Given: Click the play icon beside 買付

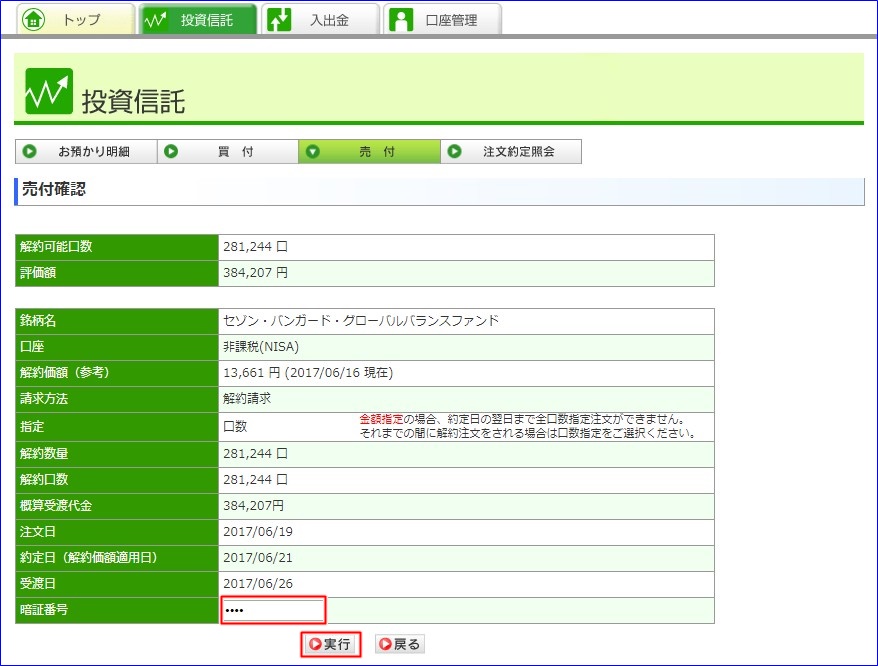Looking at the screenshot, I should coord(171,151).
